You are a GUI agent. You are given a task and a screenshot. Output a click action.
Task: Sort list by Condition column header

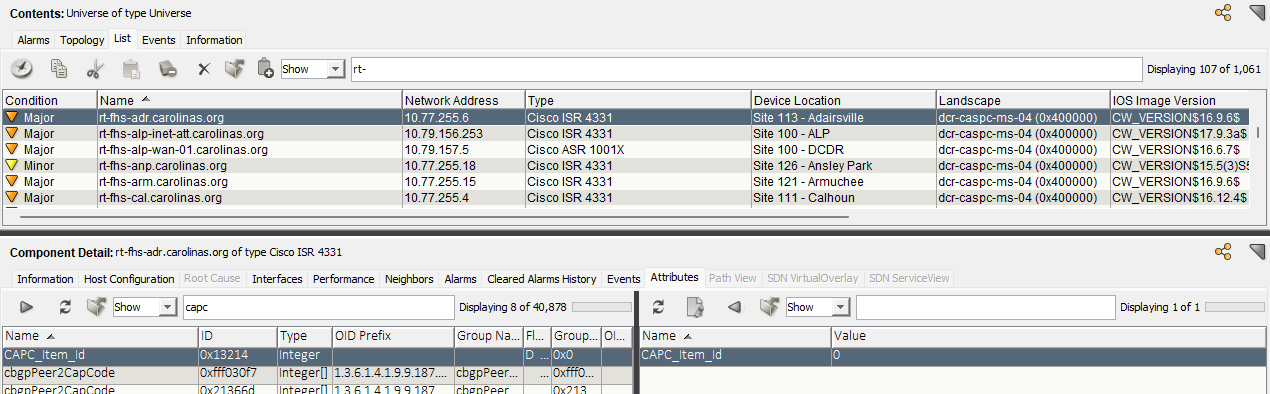click(49, 100)
